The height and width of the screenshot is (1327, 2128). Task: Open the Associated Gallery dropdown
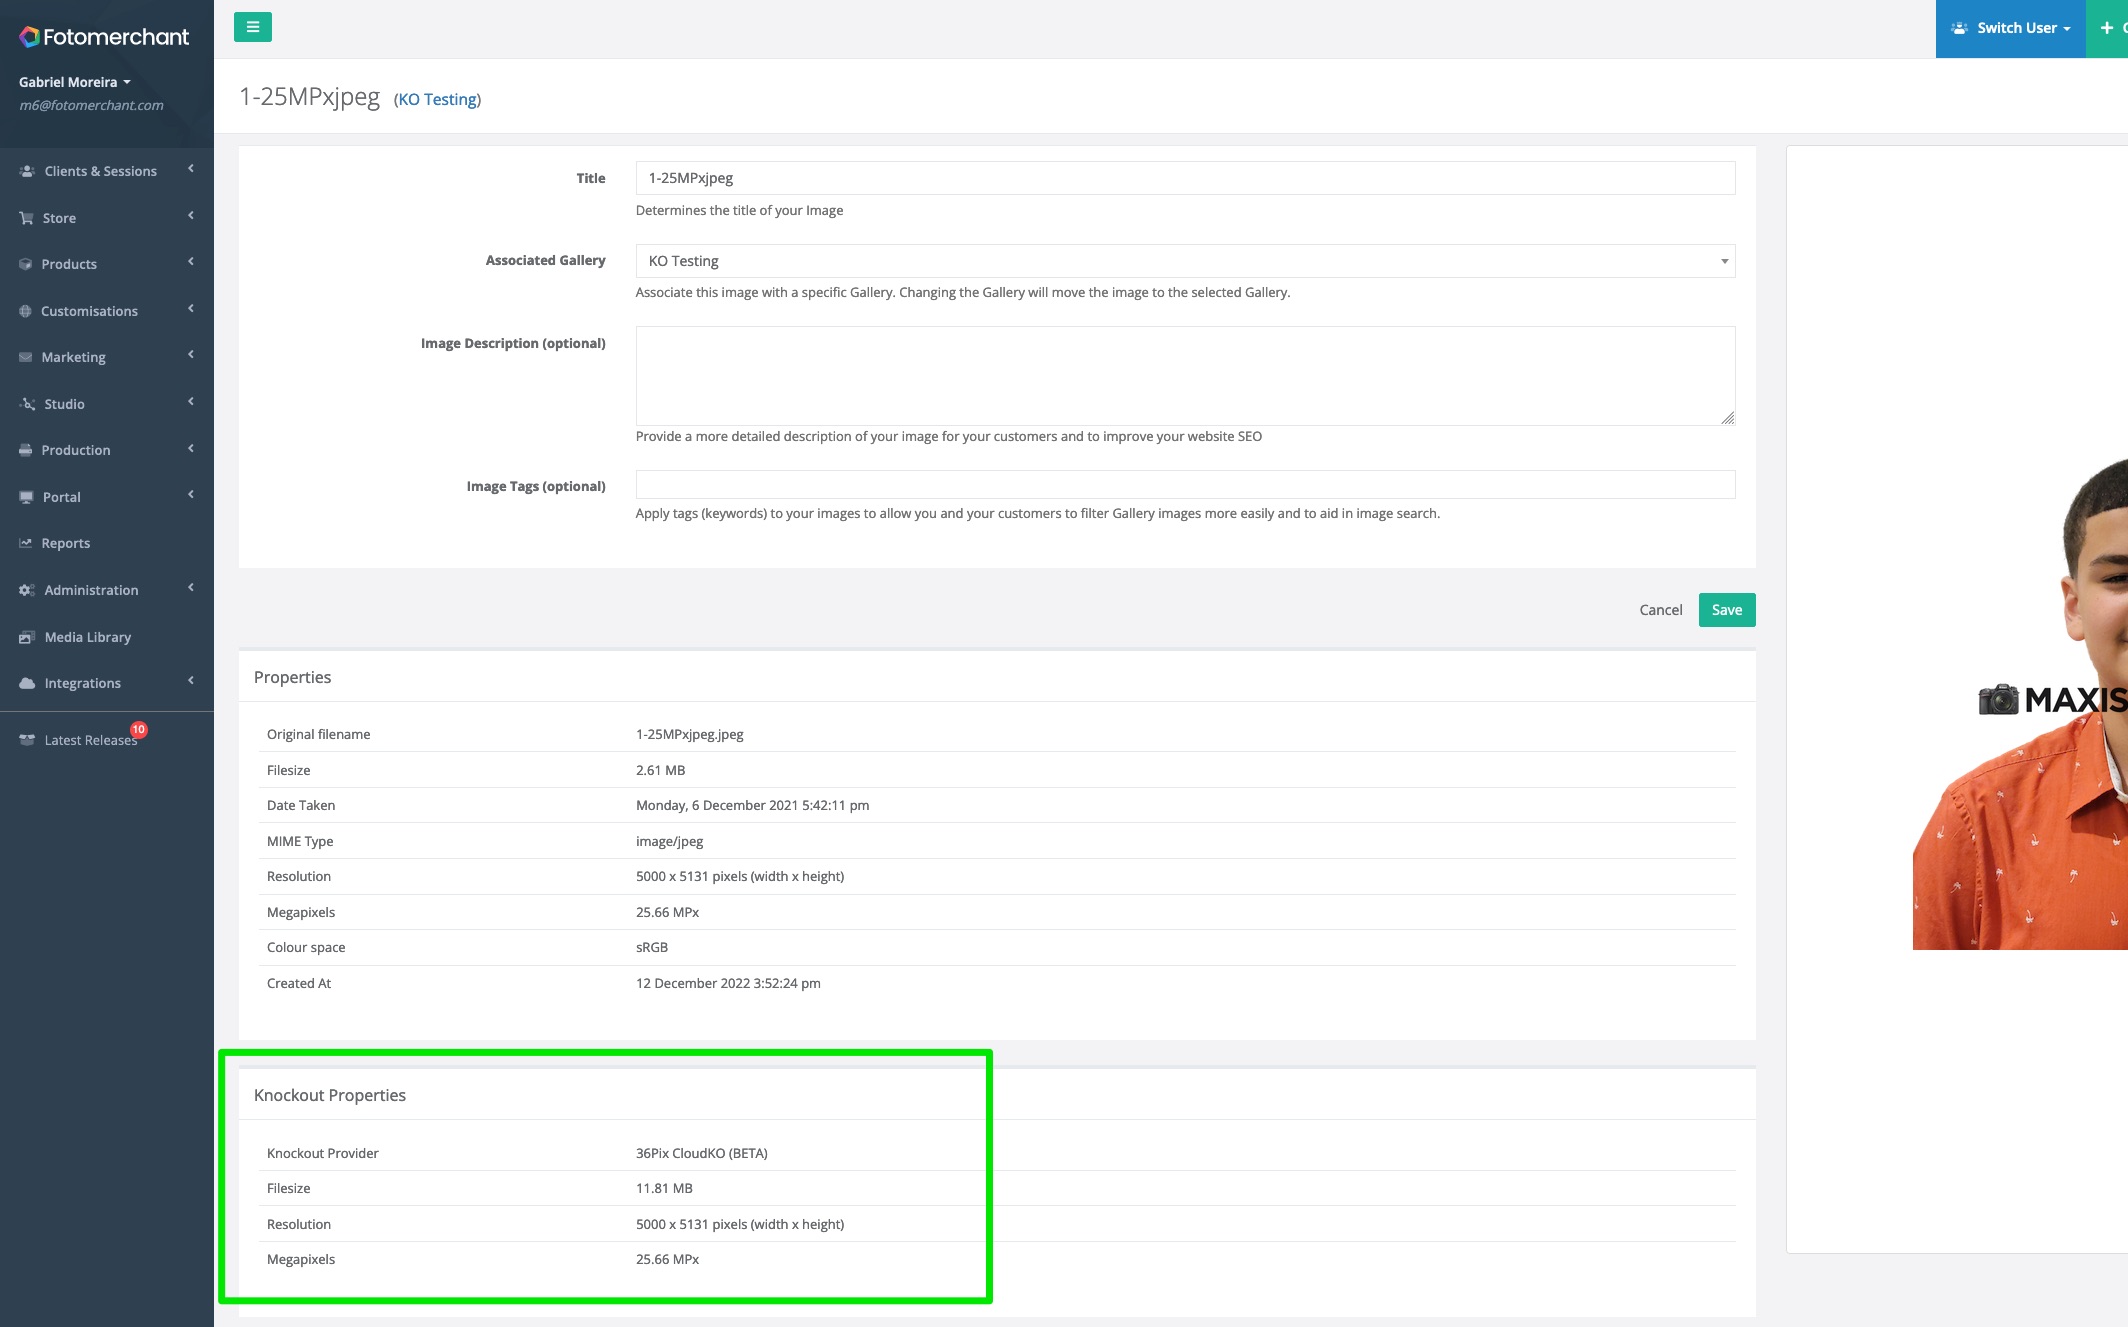click(x=1185, y=261)
